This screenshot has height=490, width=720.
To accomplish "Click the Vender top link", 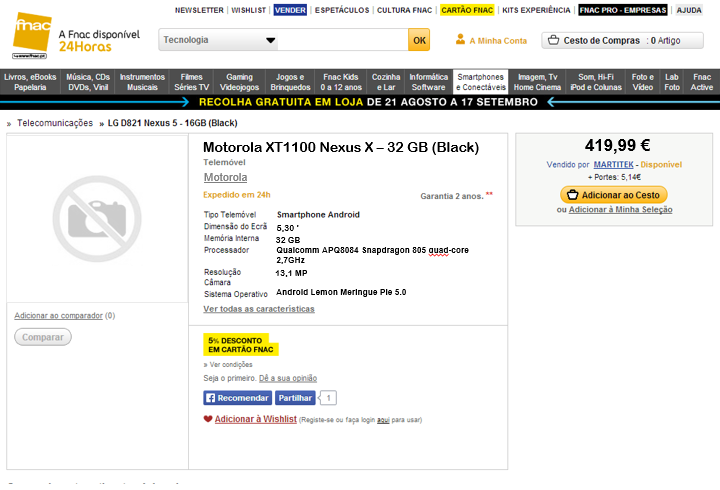I will coord(290,10).
